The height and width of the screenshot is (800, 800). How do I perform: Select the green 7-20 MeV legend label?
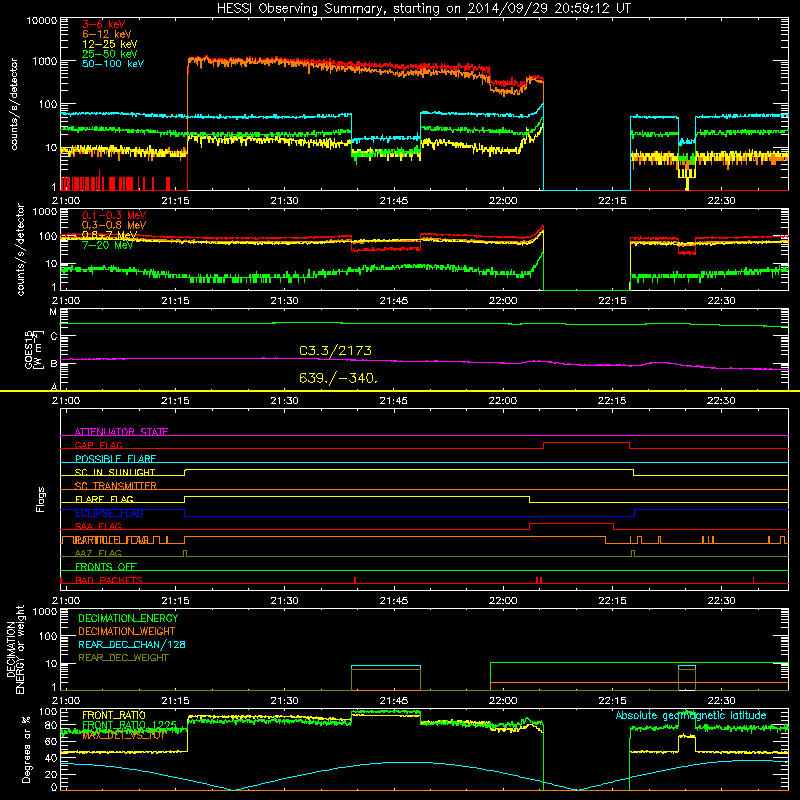107,245
